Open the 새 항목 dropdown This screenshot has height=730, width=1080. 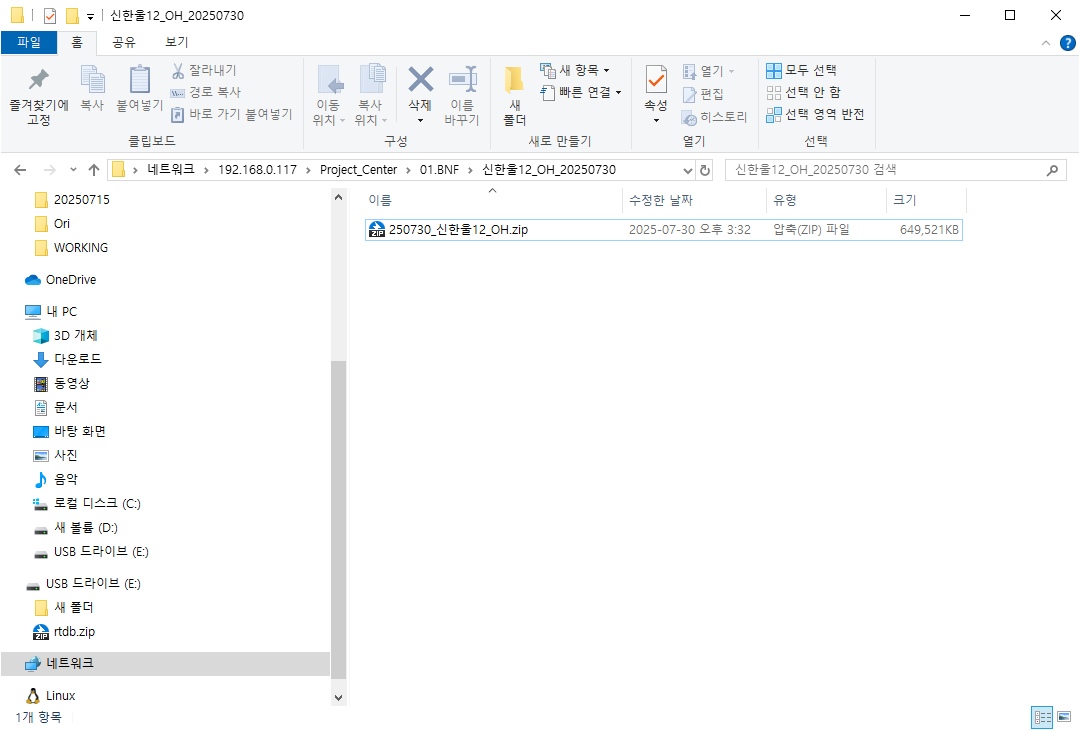coord(575,70)
